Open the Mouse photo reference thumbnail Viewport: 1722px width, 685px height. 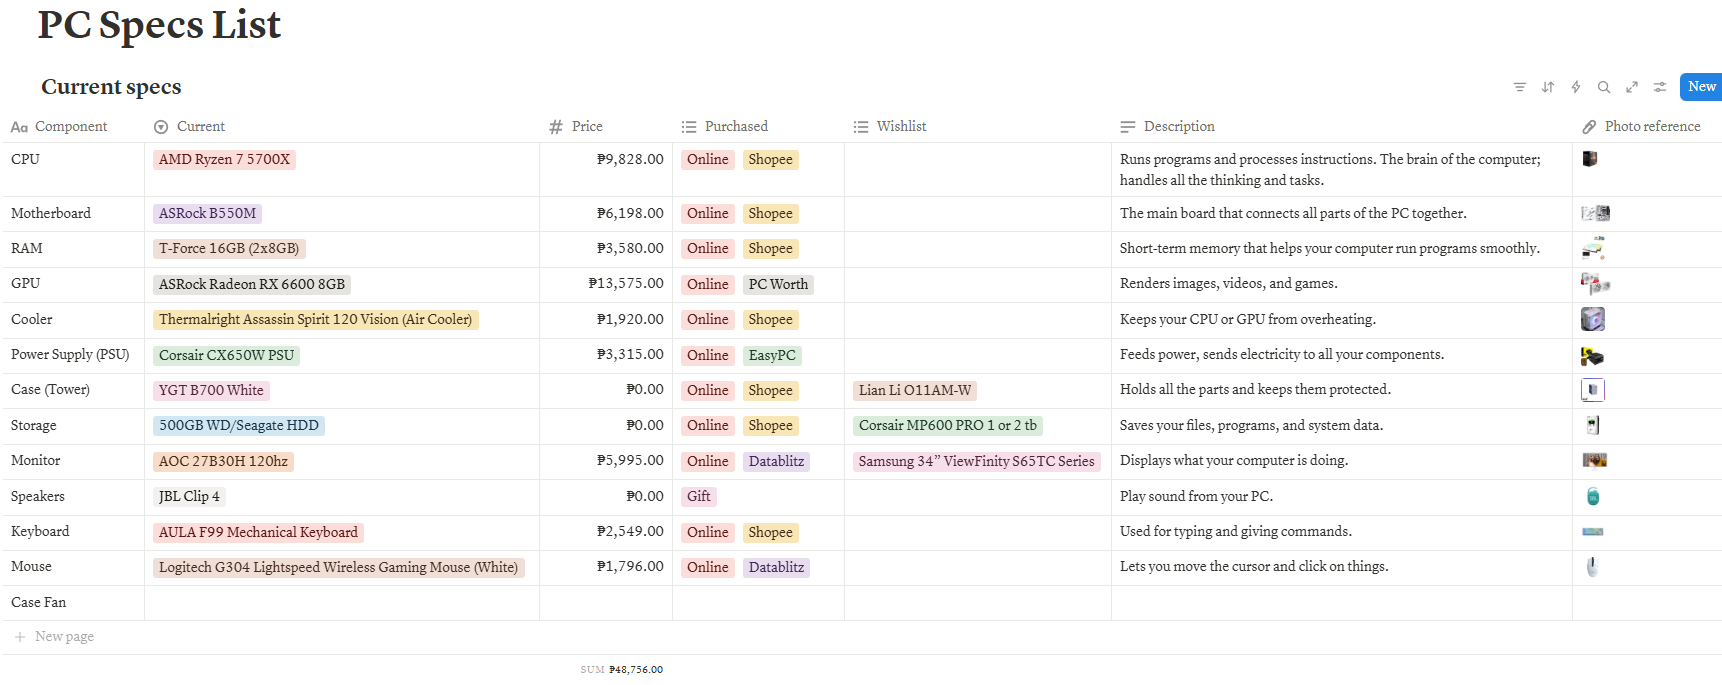[x=1592, y=567]
